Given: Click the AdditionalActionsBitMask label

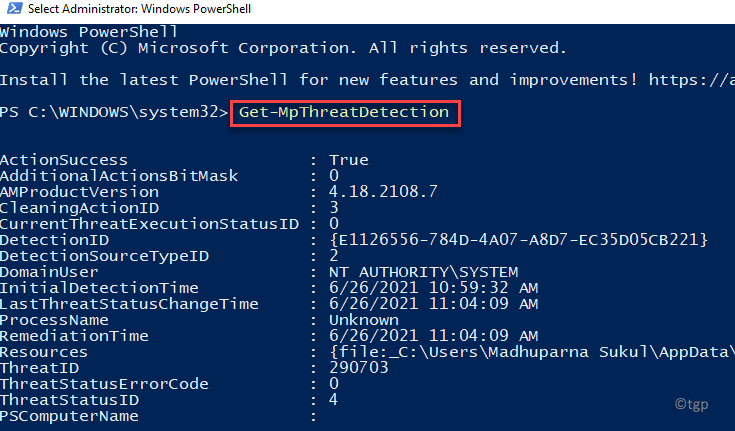Looking at the screenshot, I should (119, 176).
